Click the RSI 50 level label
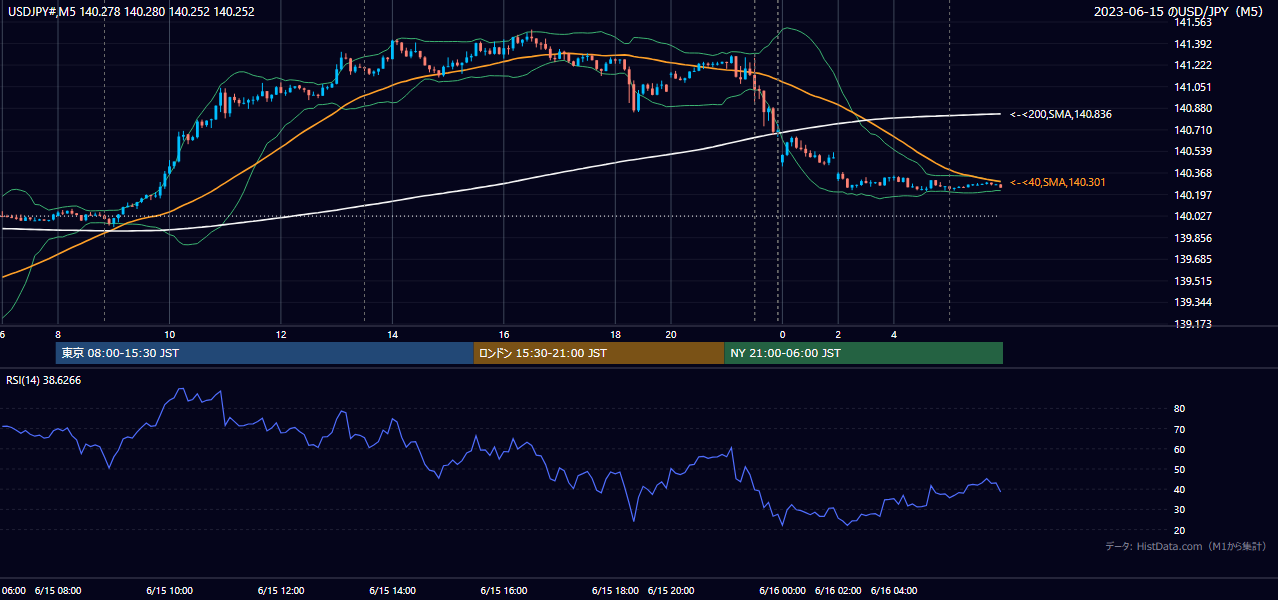 [x=1179, y=469]
